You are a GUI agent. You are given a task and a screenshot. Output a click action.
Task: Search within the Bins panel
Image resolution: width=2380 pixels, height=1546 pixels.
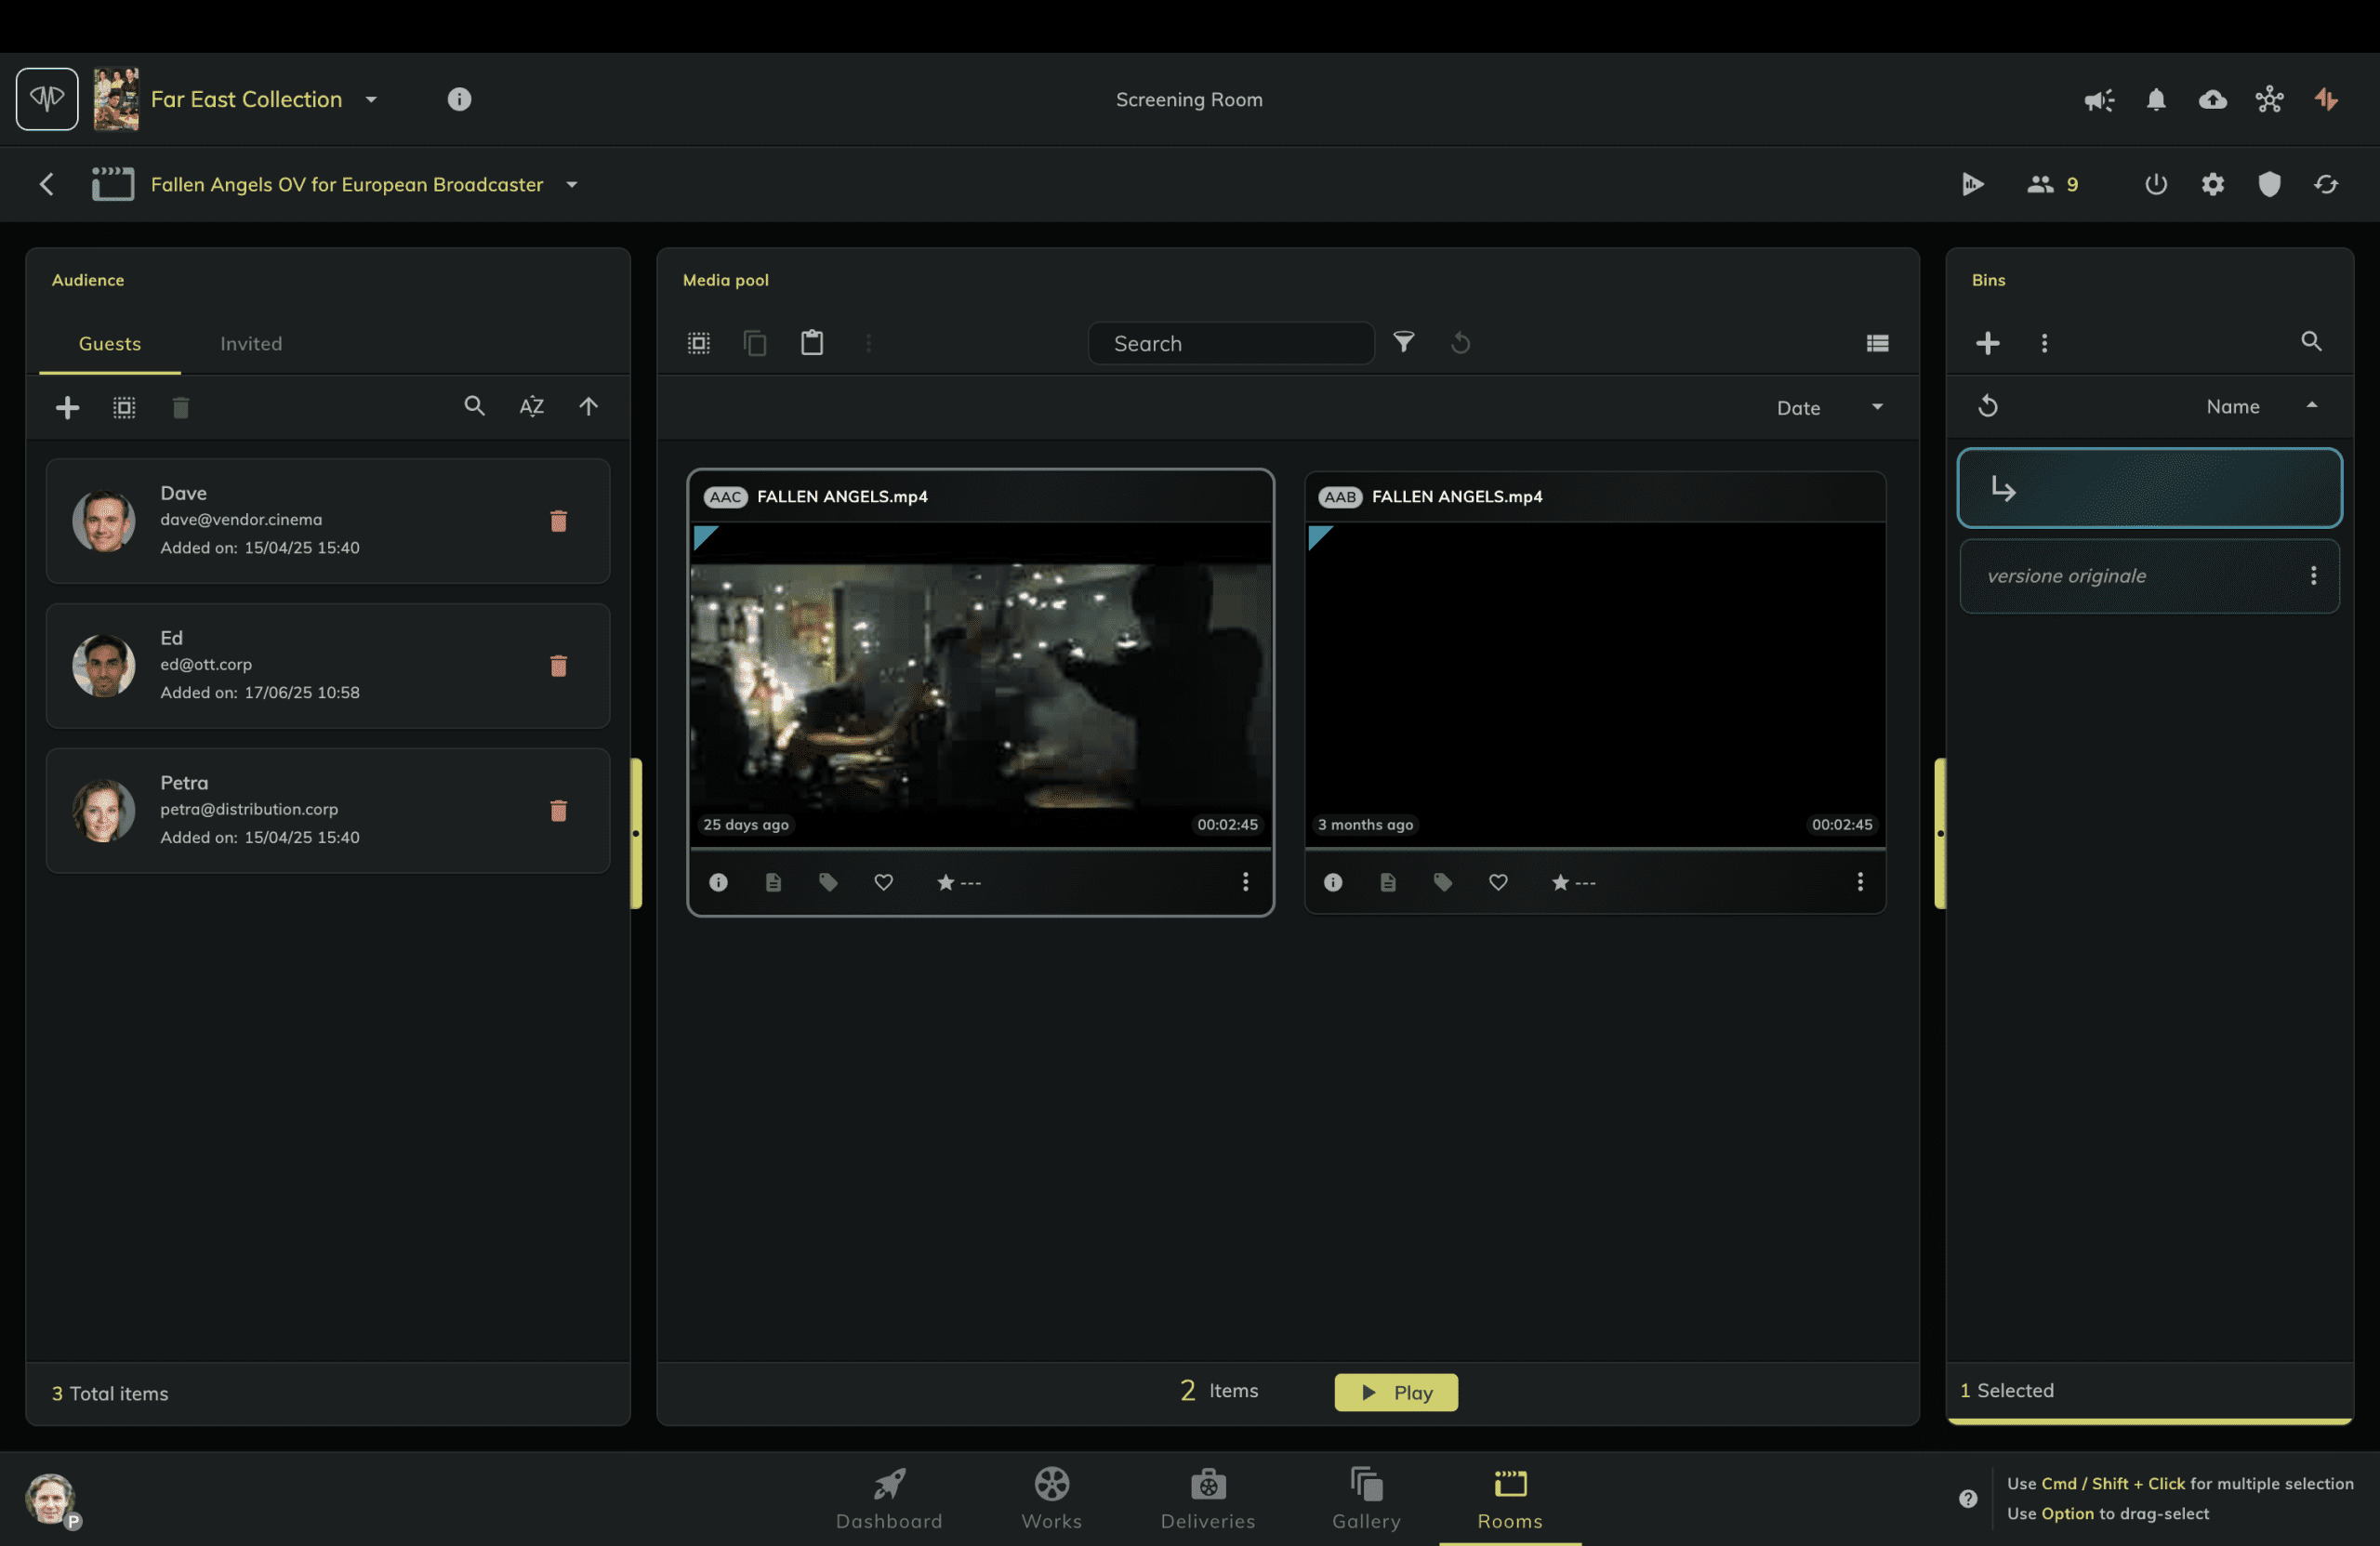click(2311, 342)
